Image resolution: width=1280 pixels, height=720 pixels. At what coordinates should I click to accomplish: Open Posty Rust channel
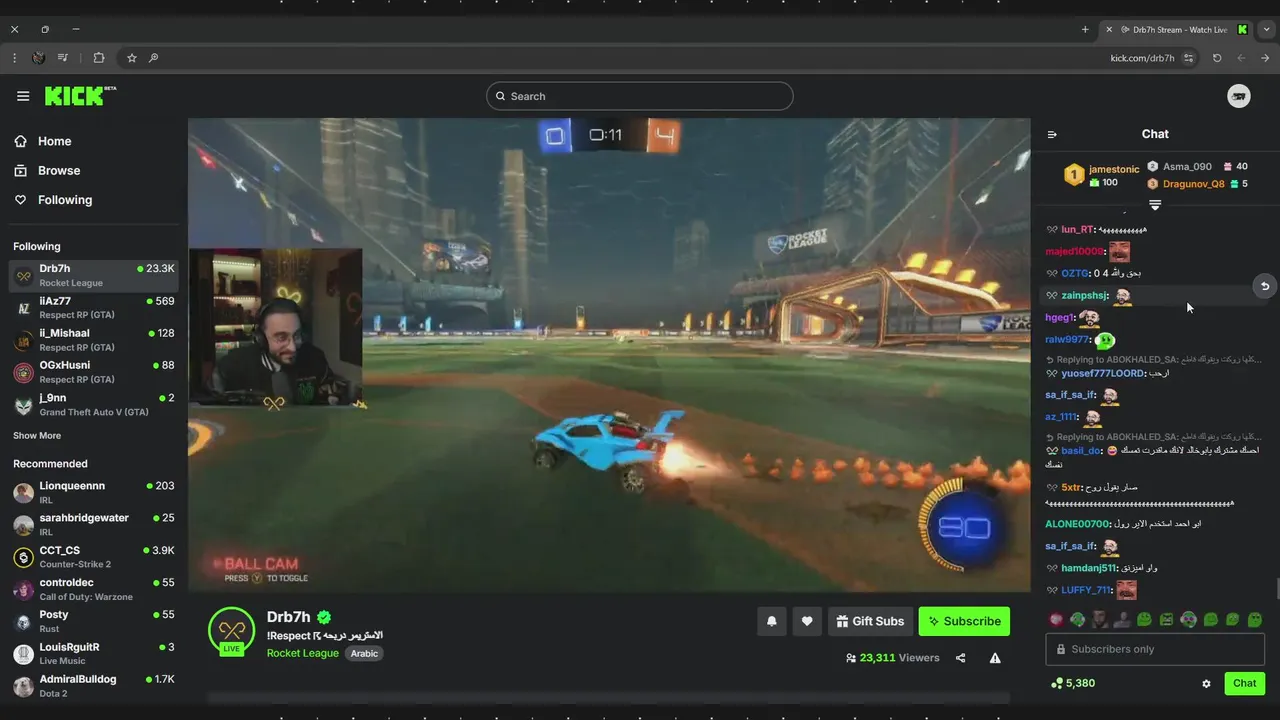point(94,622)
